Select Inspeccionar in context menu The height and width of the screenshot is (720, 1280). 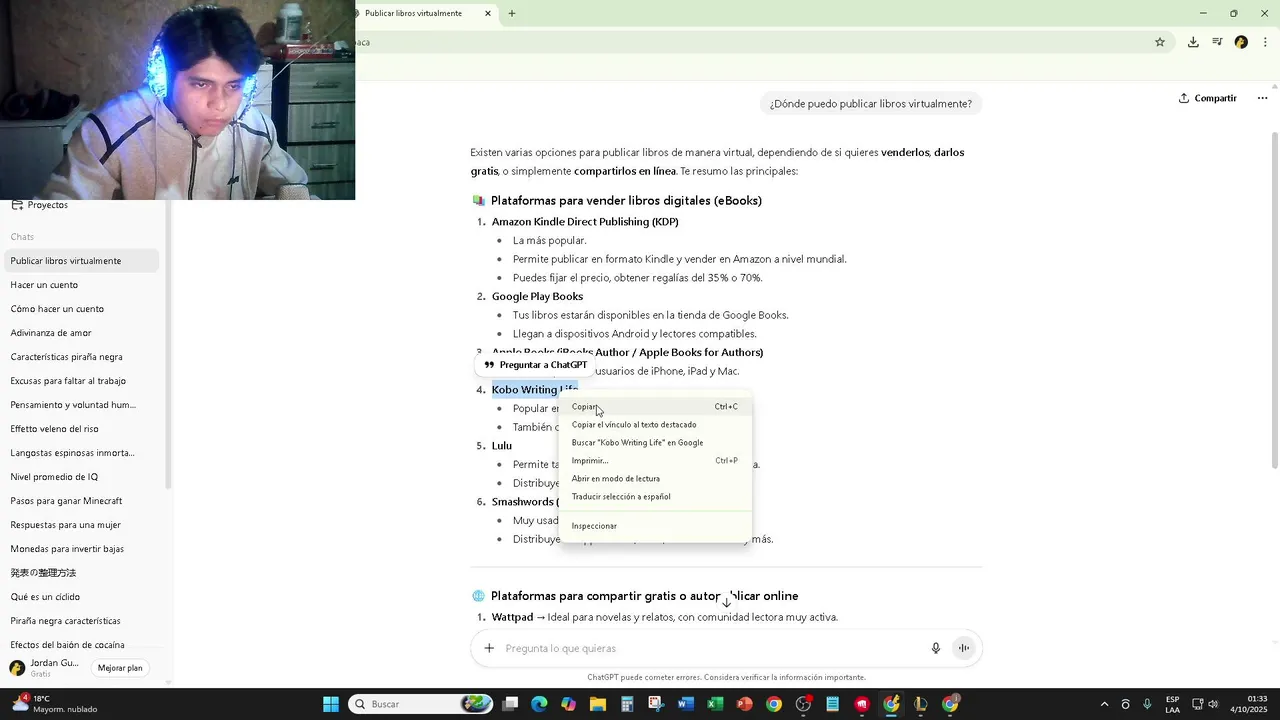(655, 526)
